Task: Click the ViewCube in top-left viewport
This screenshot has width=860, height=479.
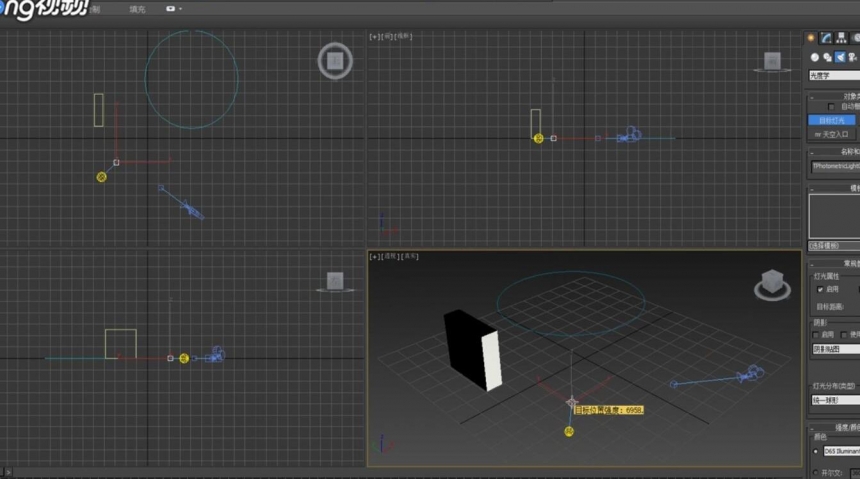Action: tap(335, 61)
